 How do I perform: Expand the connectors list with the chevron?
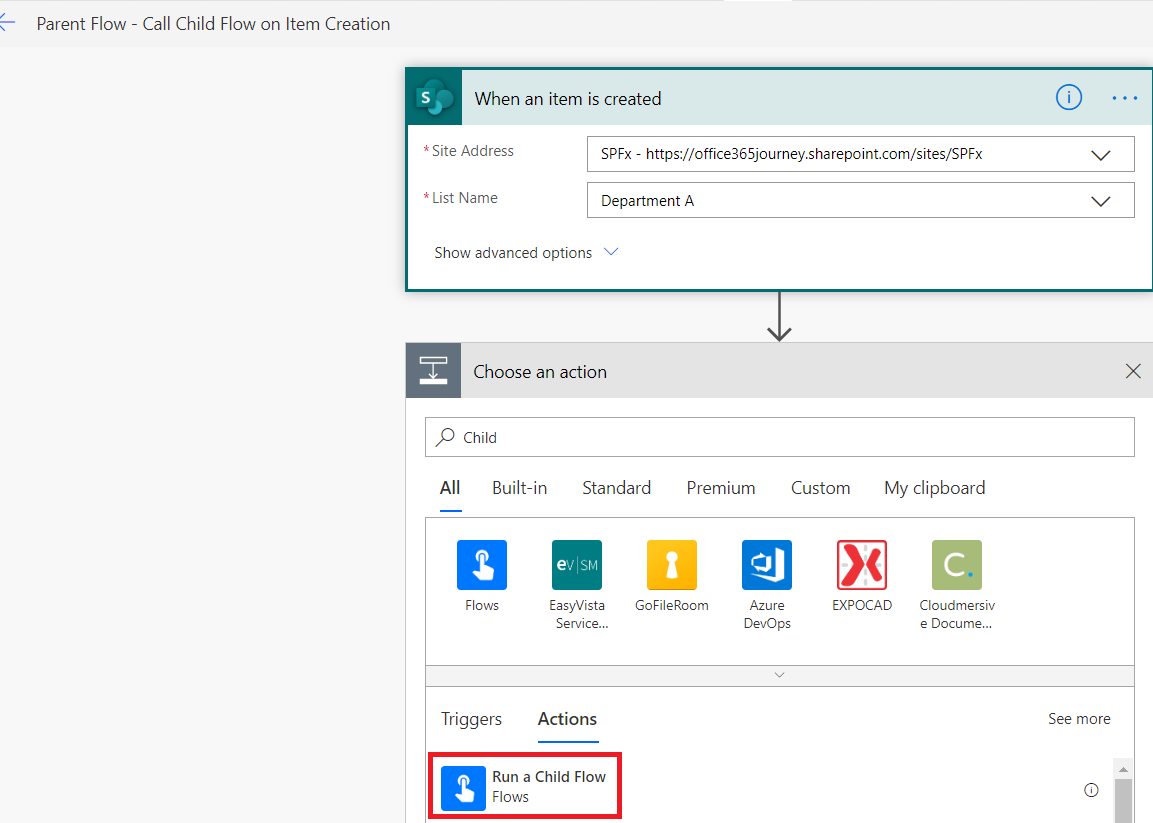[x=779, y=675]
